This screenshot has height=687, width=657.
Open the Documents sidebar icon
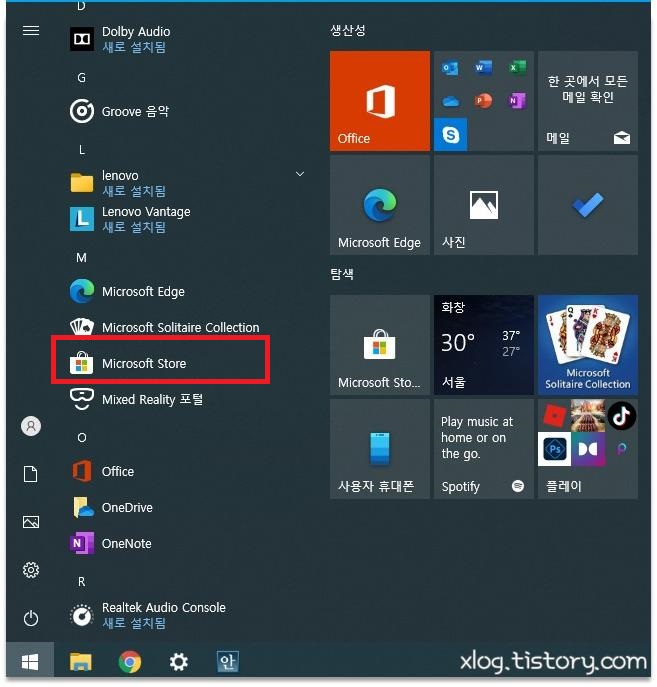31,474
